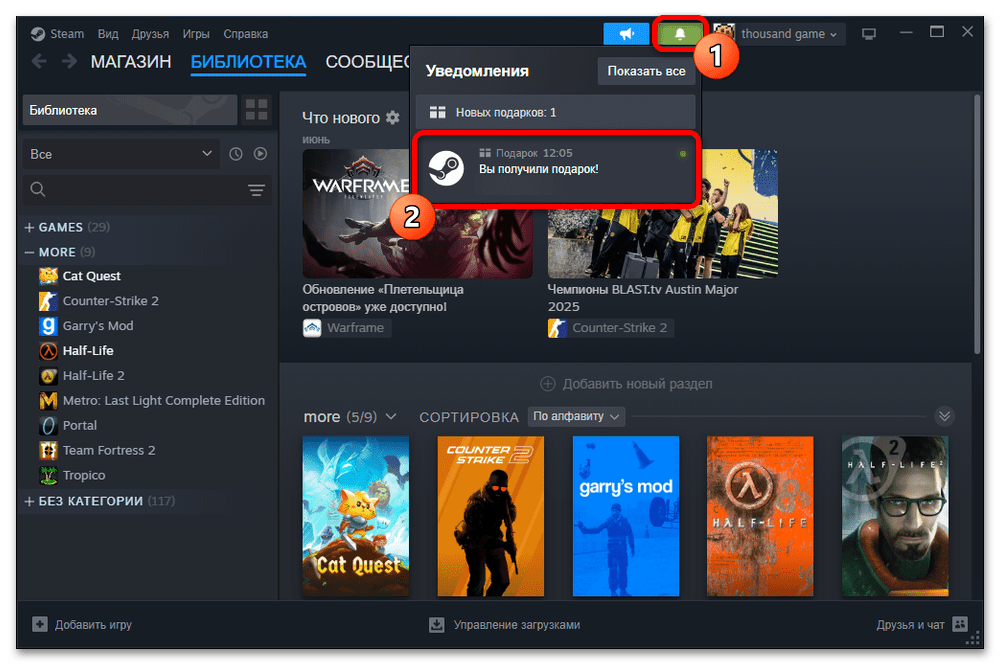This screenshot has height=665, width=1000.
Task: Switch to the МАГАЗИН tab
Action: 131,62
